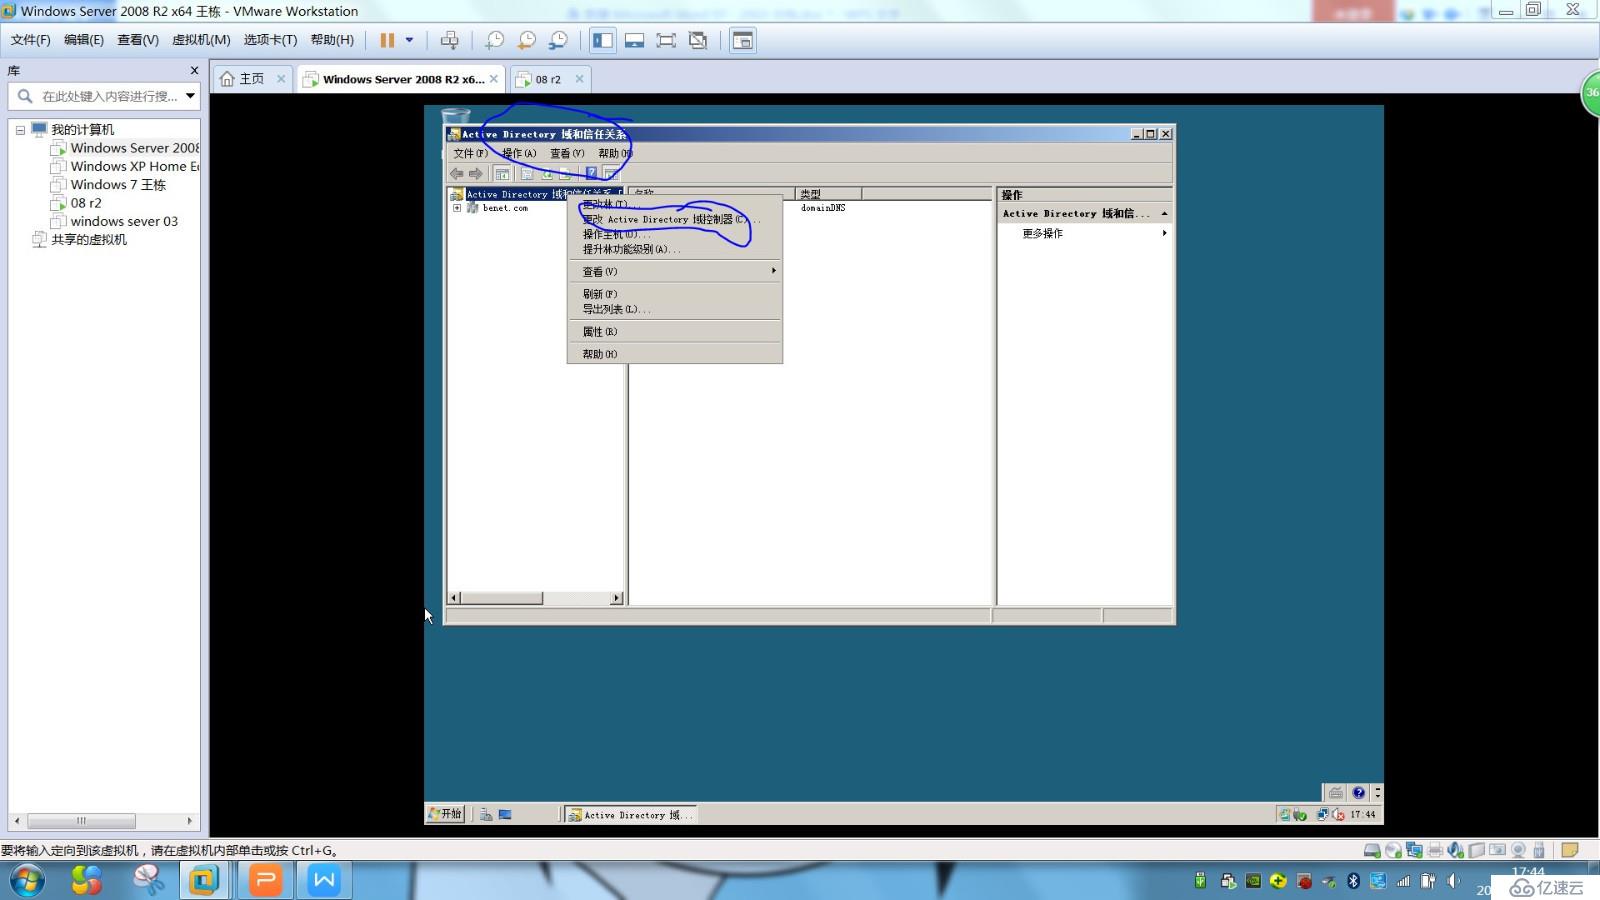The width and height of the screenshot is (1600, 900).
Task: Toggle the thumbnail bar view icon
Action: pos(634,40)
